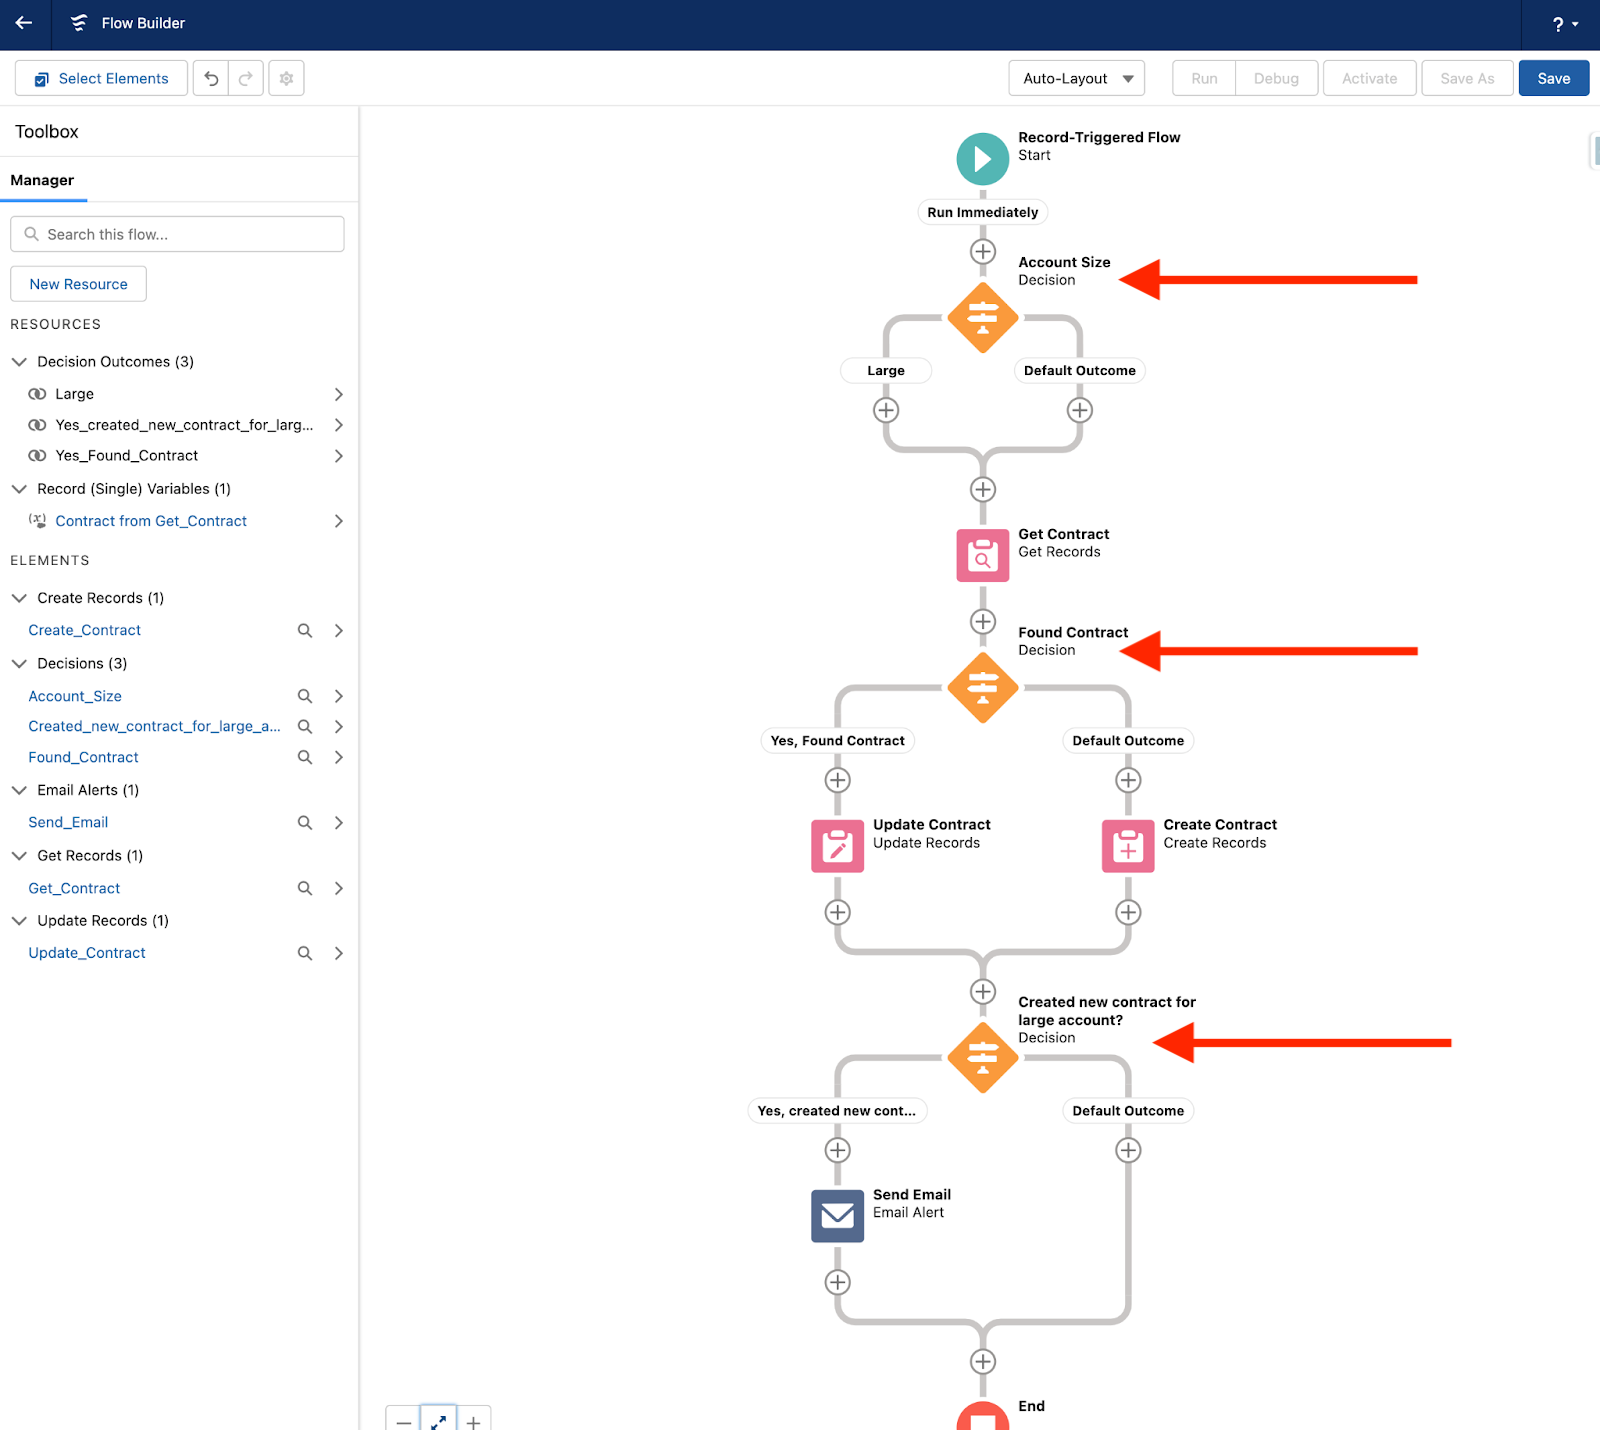Click the Save button
The height and width of the screenshot is (1430, 1600).
coord(1553,77)
